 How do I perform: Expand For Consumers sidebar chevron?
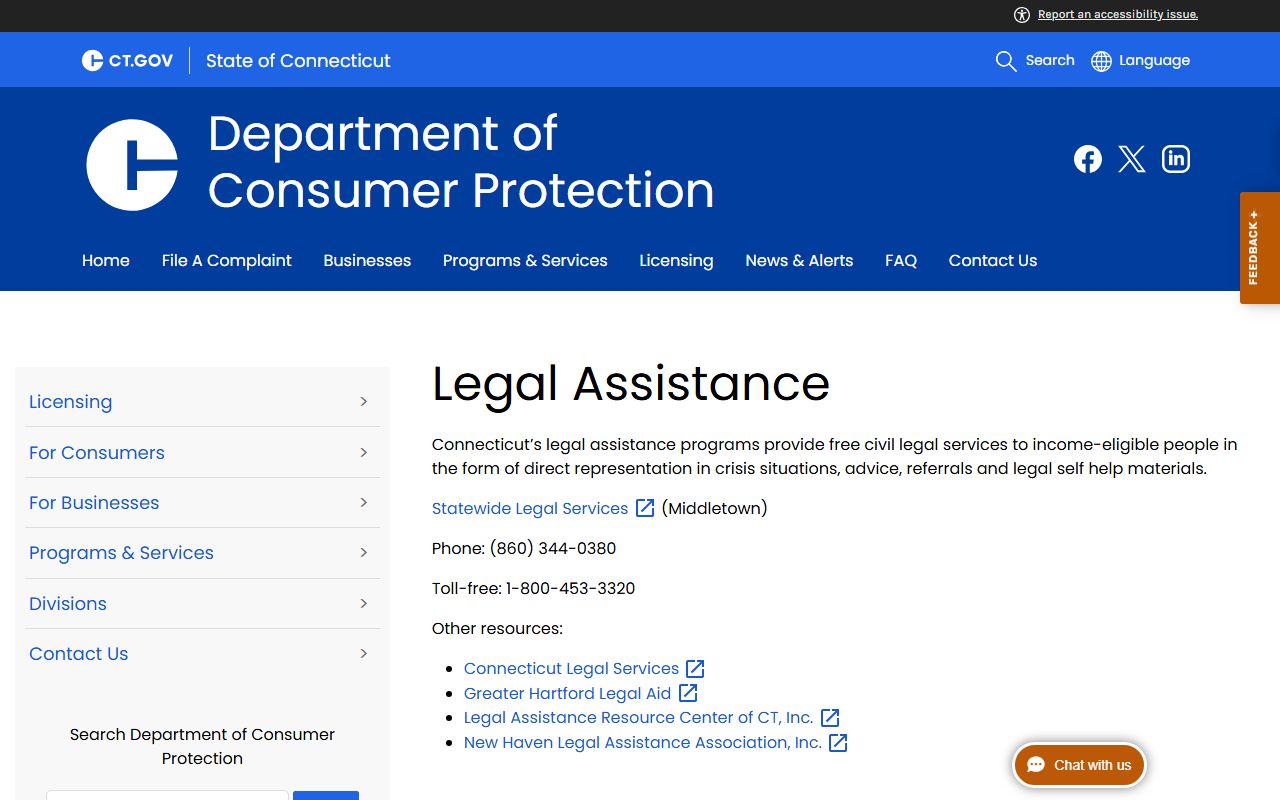364,452
